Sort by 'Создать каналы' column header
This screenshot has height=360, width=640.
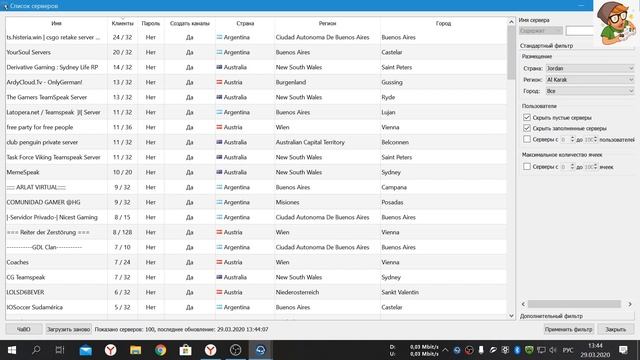189,23
